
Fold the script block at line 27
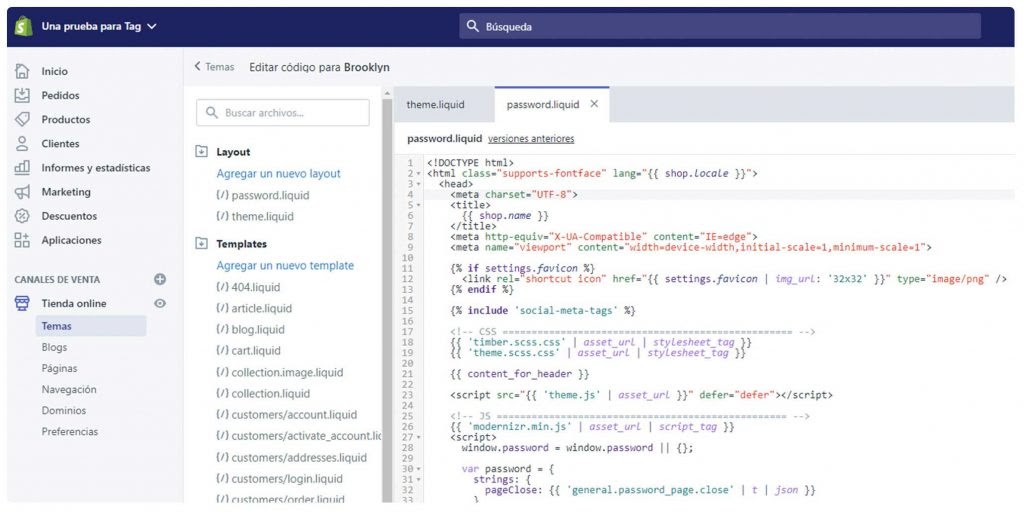click(419, 437)
